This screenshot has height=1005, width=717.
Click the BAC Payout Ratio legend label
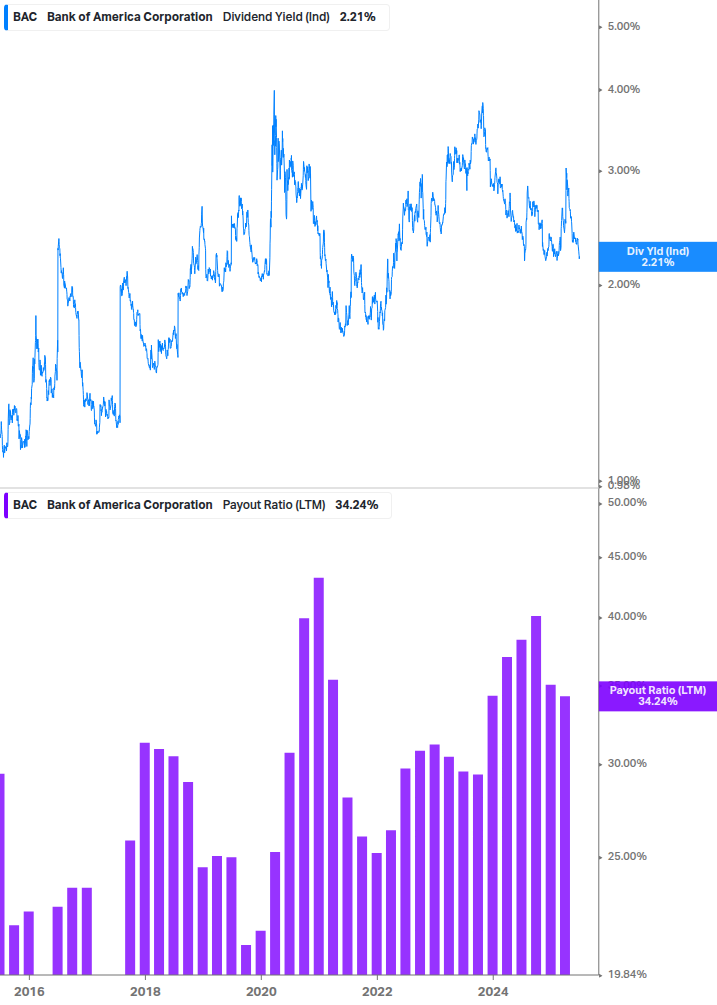[197, 505]
